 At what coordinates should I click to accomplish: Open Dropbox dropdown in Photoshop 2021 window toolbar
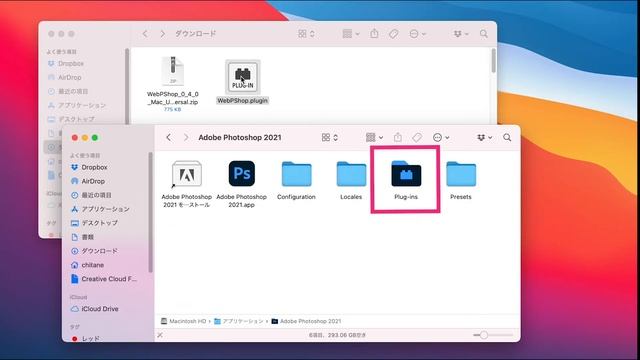(484, 138)
